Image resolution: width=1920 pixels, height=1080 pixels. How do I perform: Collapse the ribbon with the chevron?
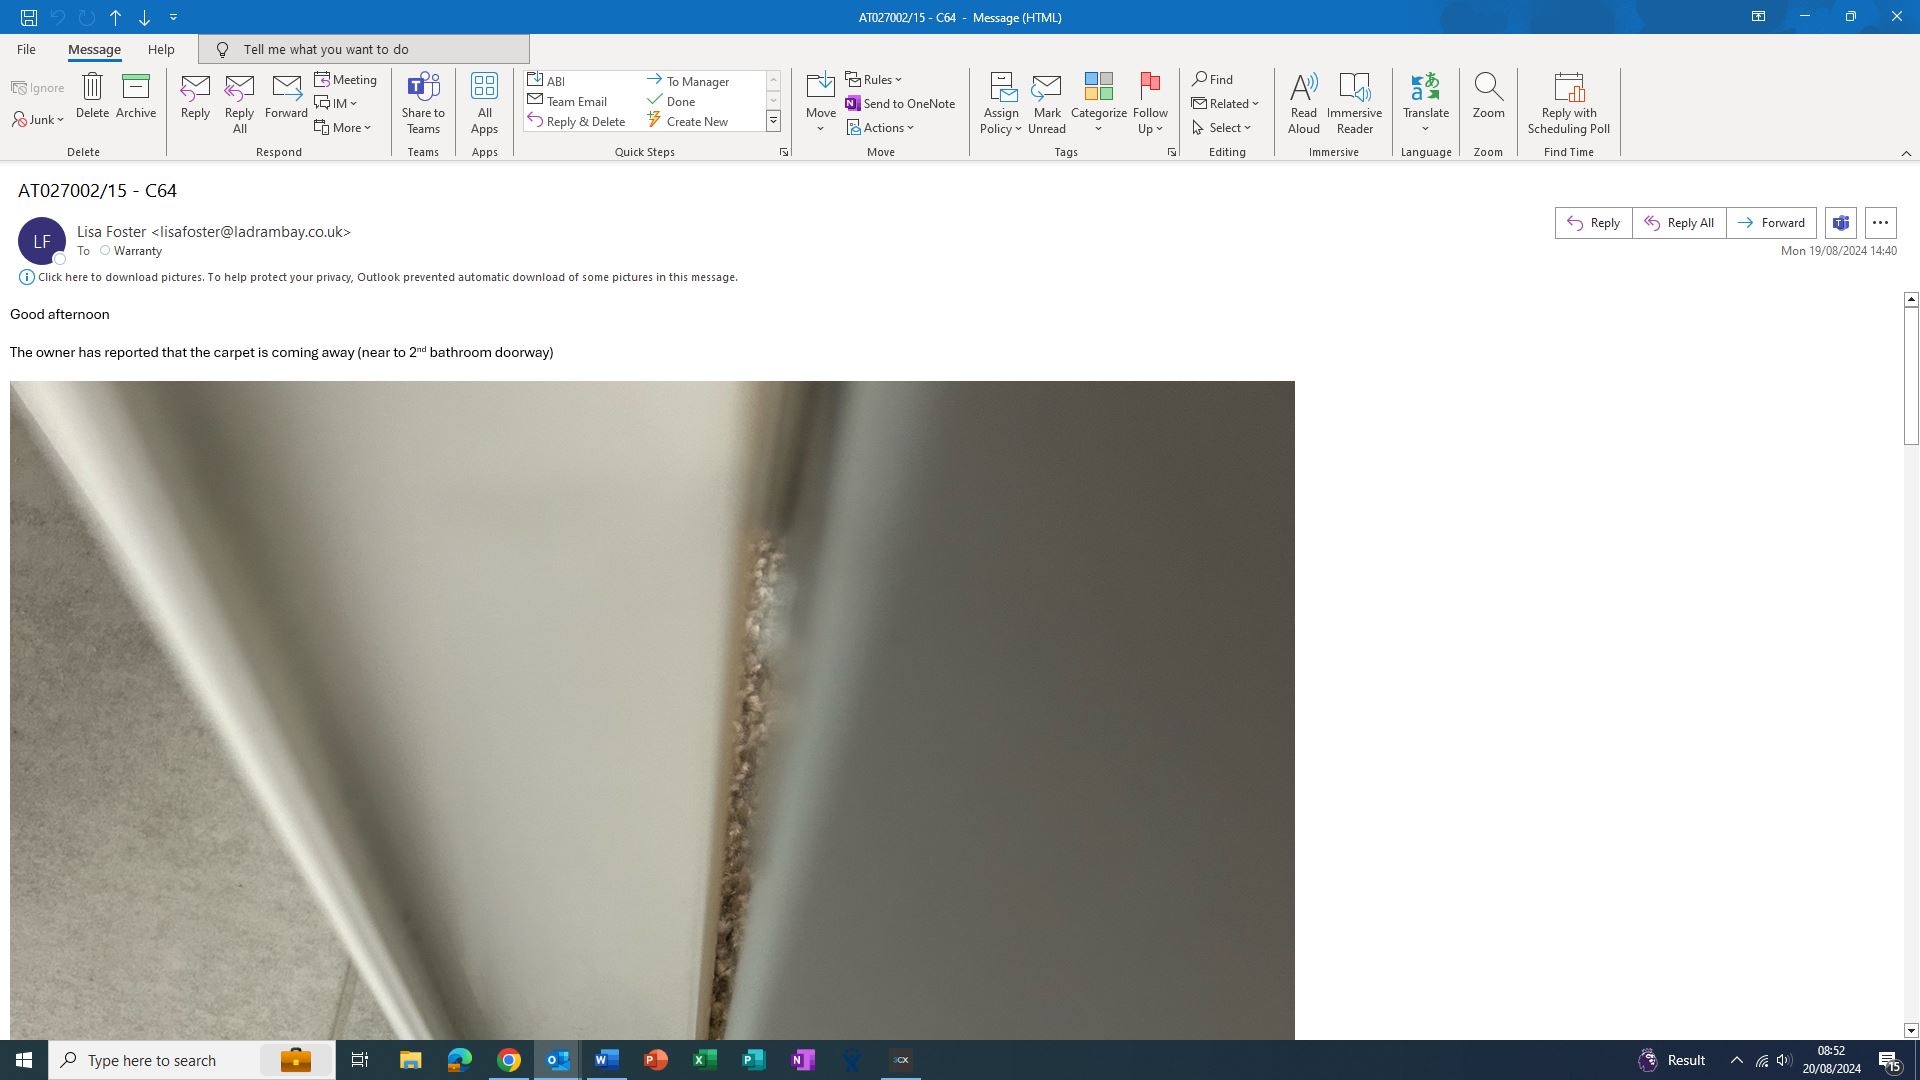(1906, 153)
